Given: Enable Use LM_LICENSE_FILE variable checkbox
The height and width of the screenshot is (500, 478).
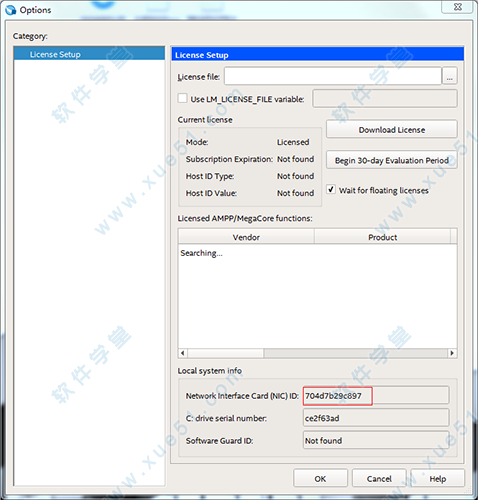Looking at the screenshot, I should coord(182,98).
